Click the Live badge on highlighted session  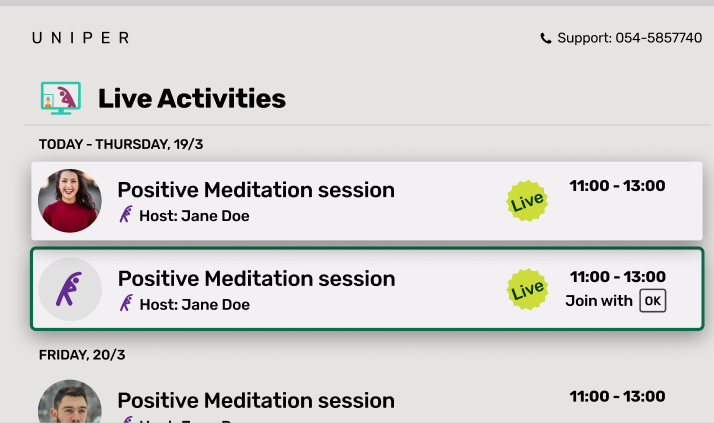pyautogui.click(x=527, y=289)
